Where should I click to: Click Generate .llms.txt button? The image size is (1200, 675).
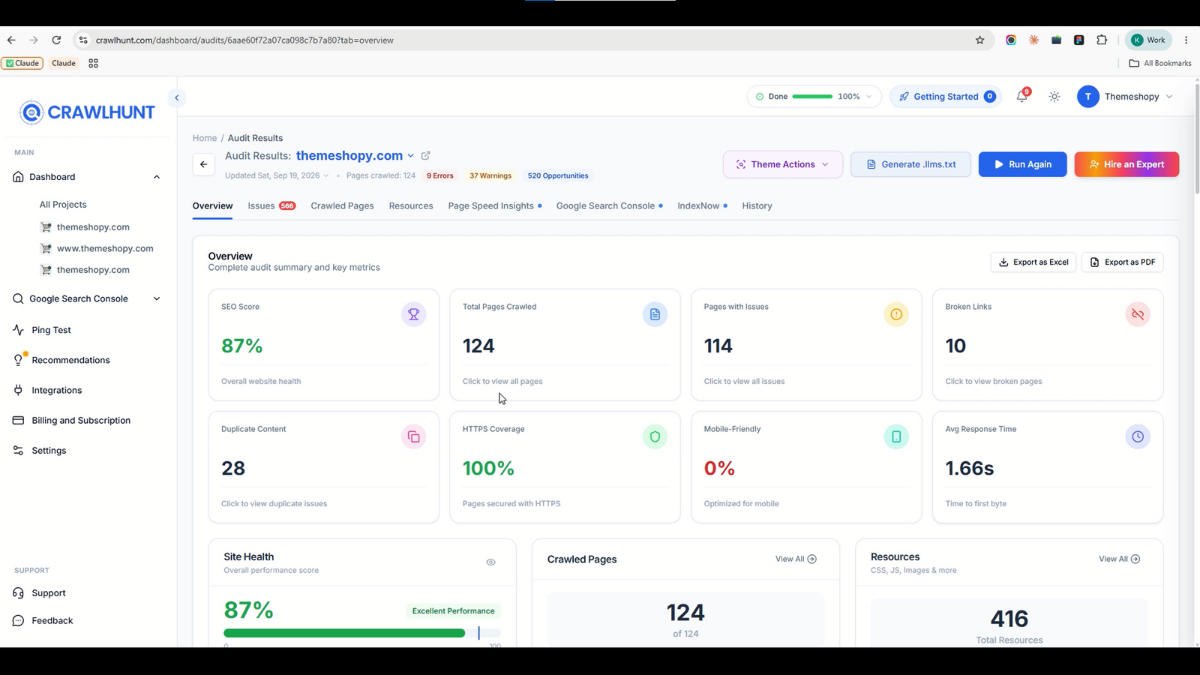(911, 164)
